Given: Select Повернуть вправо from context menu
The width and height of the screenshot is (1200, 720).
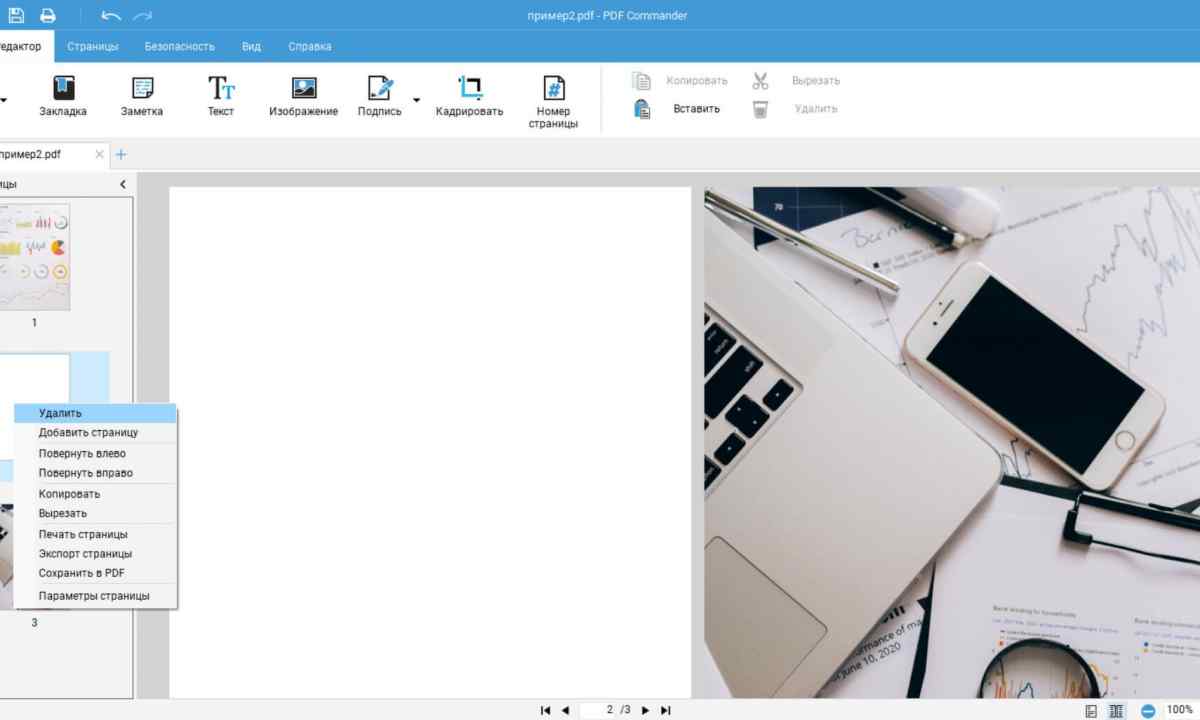Looking at the screenshot, I should click(85, 473).
